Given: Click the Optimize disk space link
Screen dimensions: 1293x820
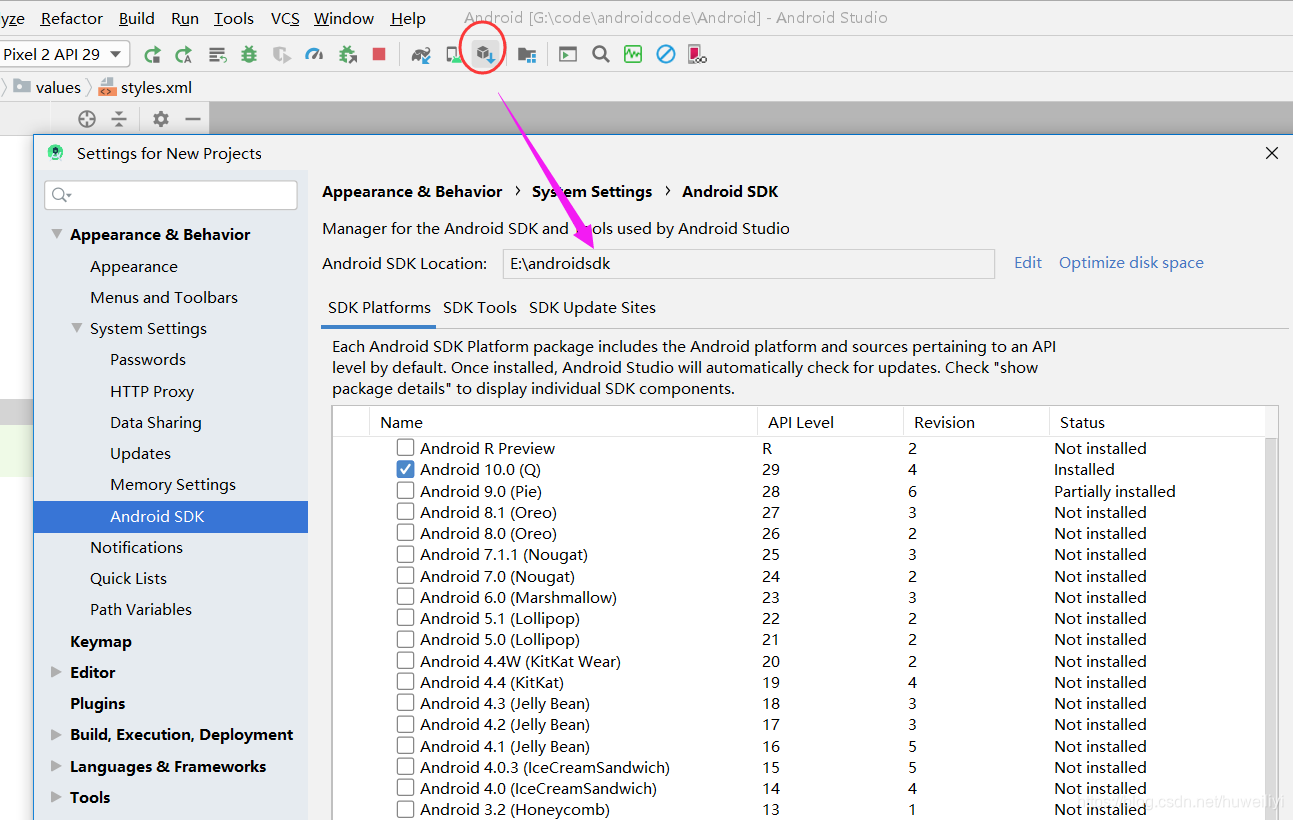Looking at the screenshot, I should pos(1131,263).
